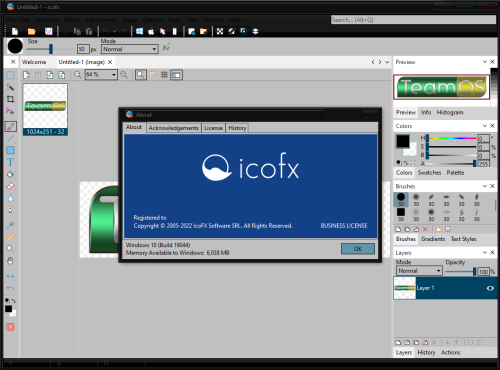The width and height of the screenshot is (500, 370).
Task: Open the Layers blend Mode dropdown
Action: tap(419, 271)
